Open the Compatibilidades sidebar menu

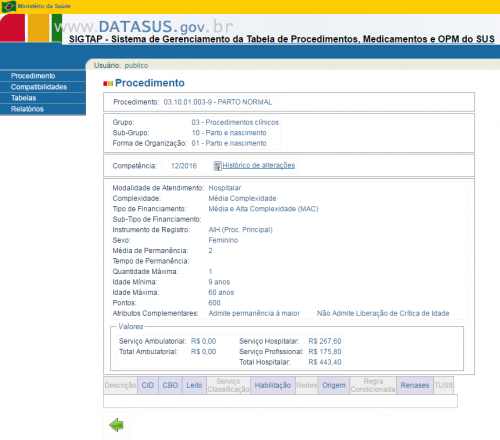click(x=43, y=87)
